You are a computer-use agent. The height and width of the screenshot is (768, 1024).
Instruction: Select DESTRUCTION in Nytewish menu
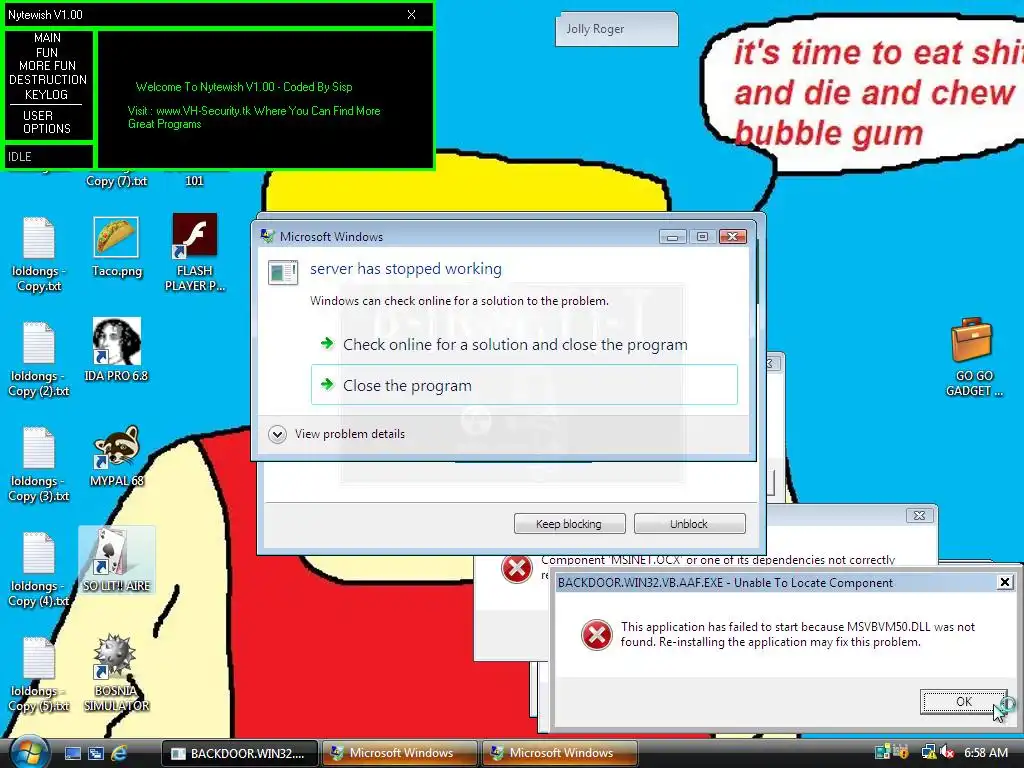click(48, 80)
